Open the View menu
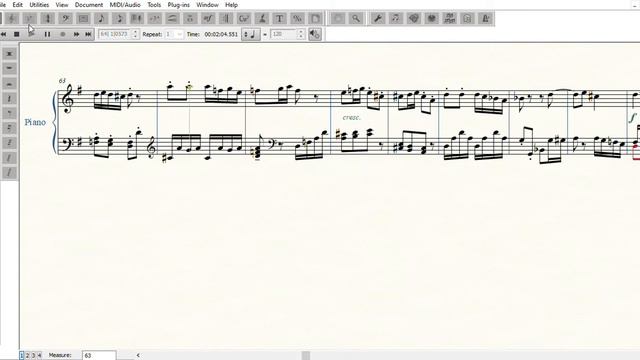 coord(62,5)
